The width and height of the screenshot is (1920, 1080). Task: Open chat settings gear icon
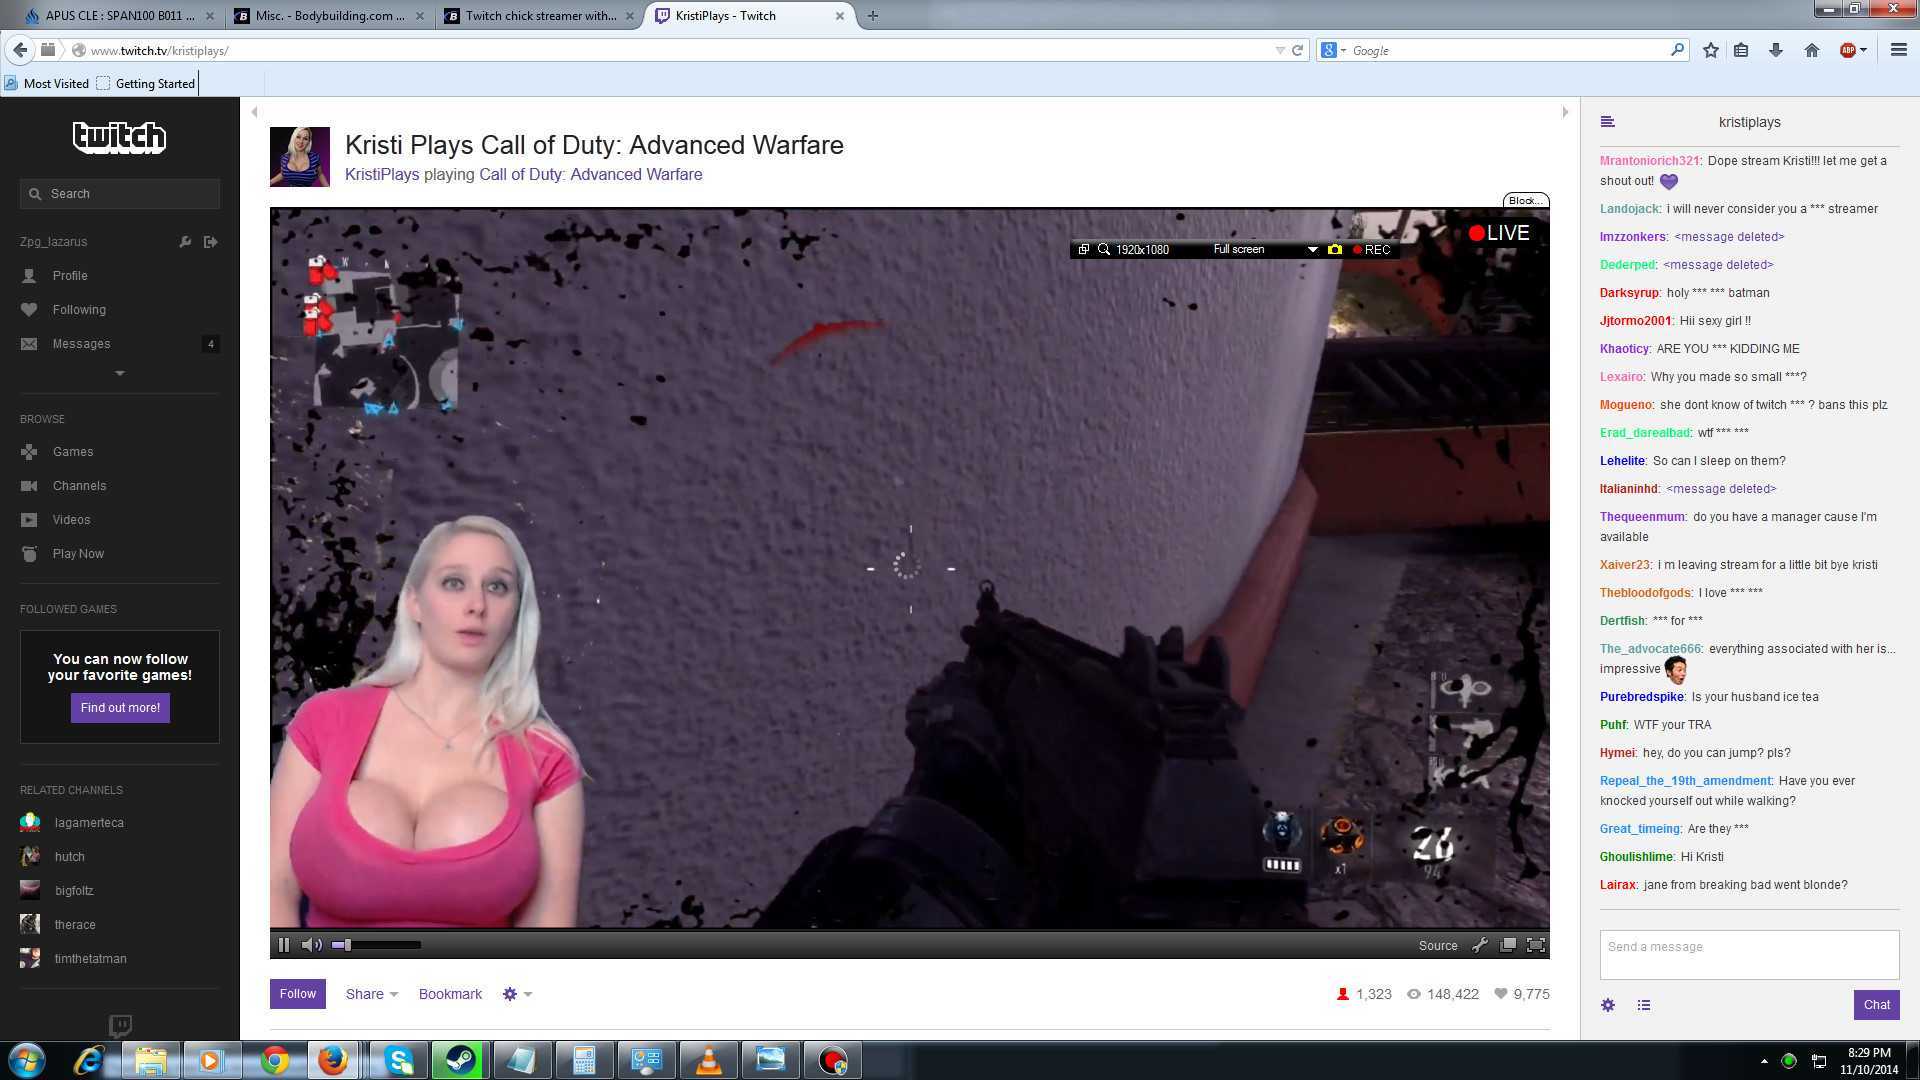pyautogui.click(x=1608, y=1005)
